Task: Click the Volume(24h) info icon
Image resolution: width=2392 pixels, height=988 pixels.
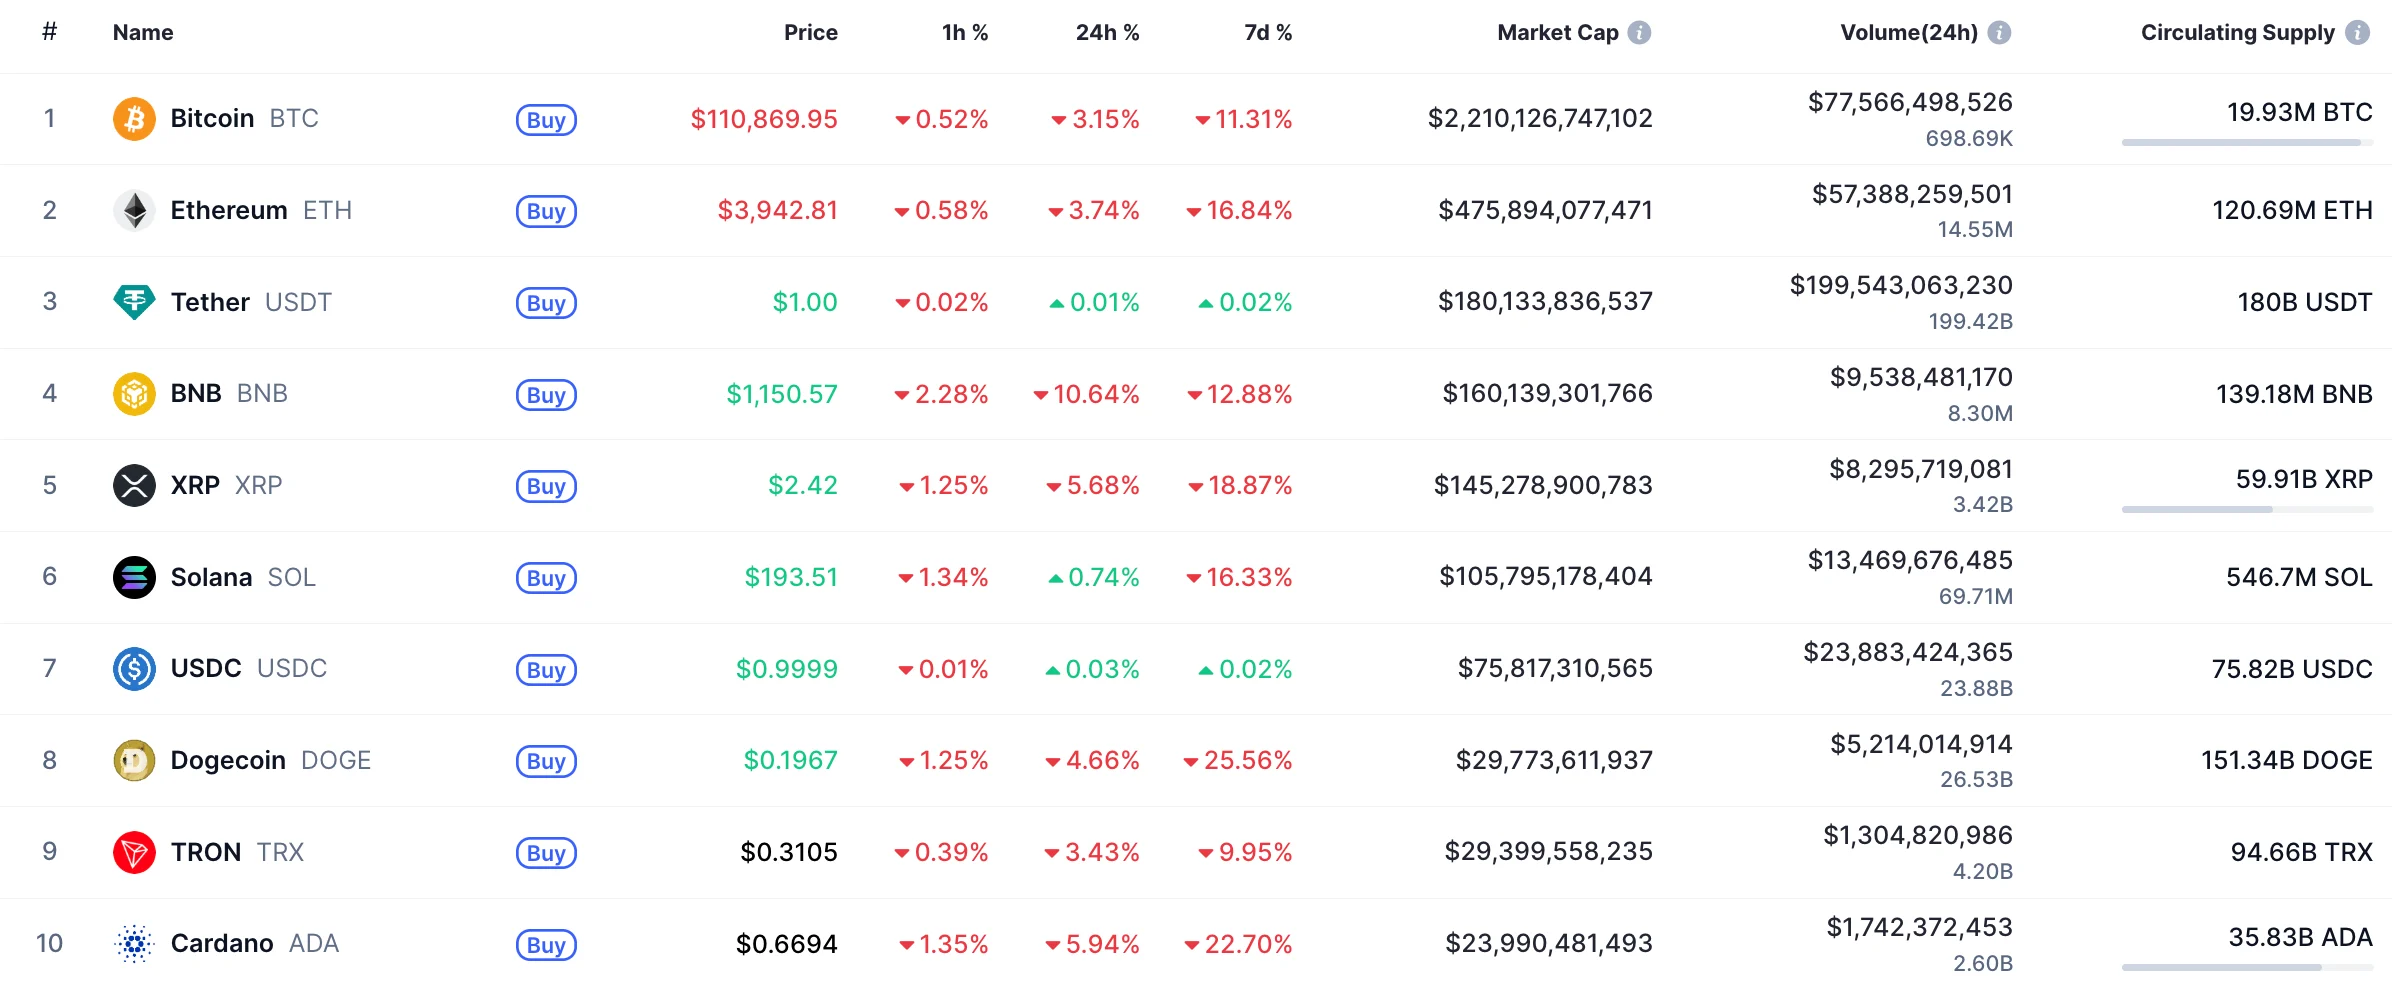Action: click(1999, 33)
